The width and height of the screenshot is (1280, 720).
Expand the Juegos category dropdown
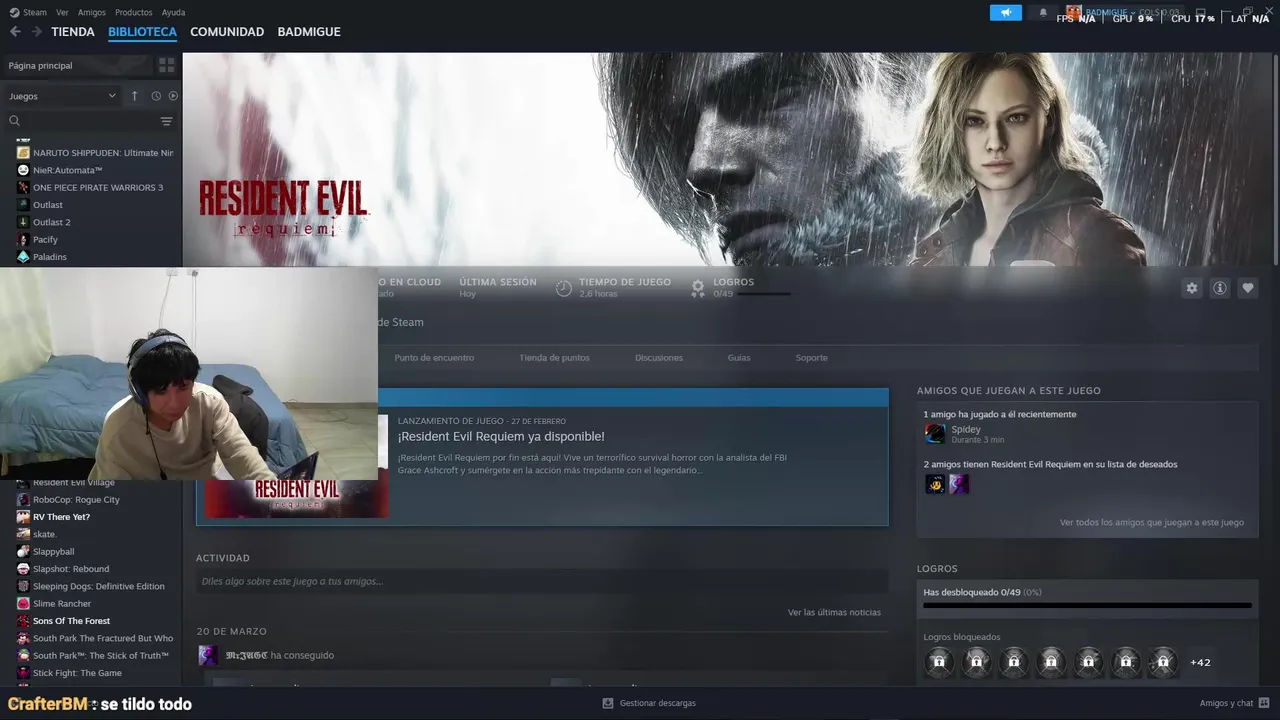click(x=63, y=96)
